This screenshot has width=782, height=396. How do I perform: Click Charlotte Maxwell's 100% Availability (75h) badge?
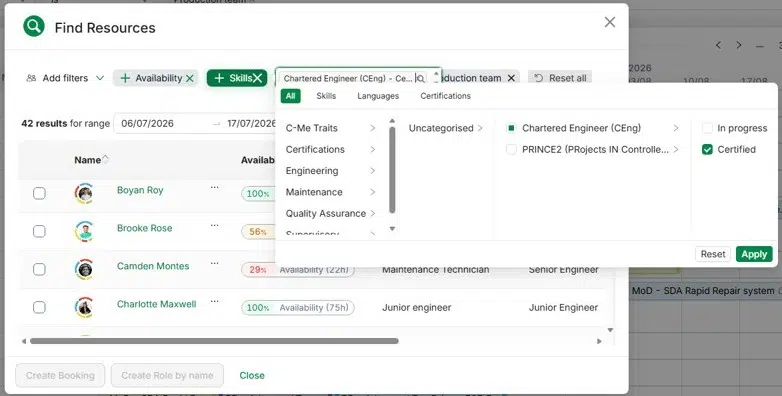pyautogui.click(x=298, y=308)
